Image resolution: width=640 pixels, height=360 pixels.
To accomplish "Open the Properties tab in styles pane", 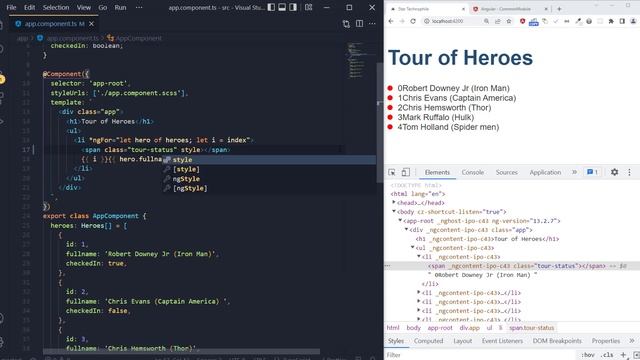I will pyautogui.click(x=606, y=341).
